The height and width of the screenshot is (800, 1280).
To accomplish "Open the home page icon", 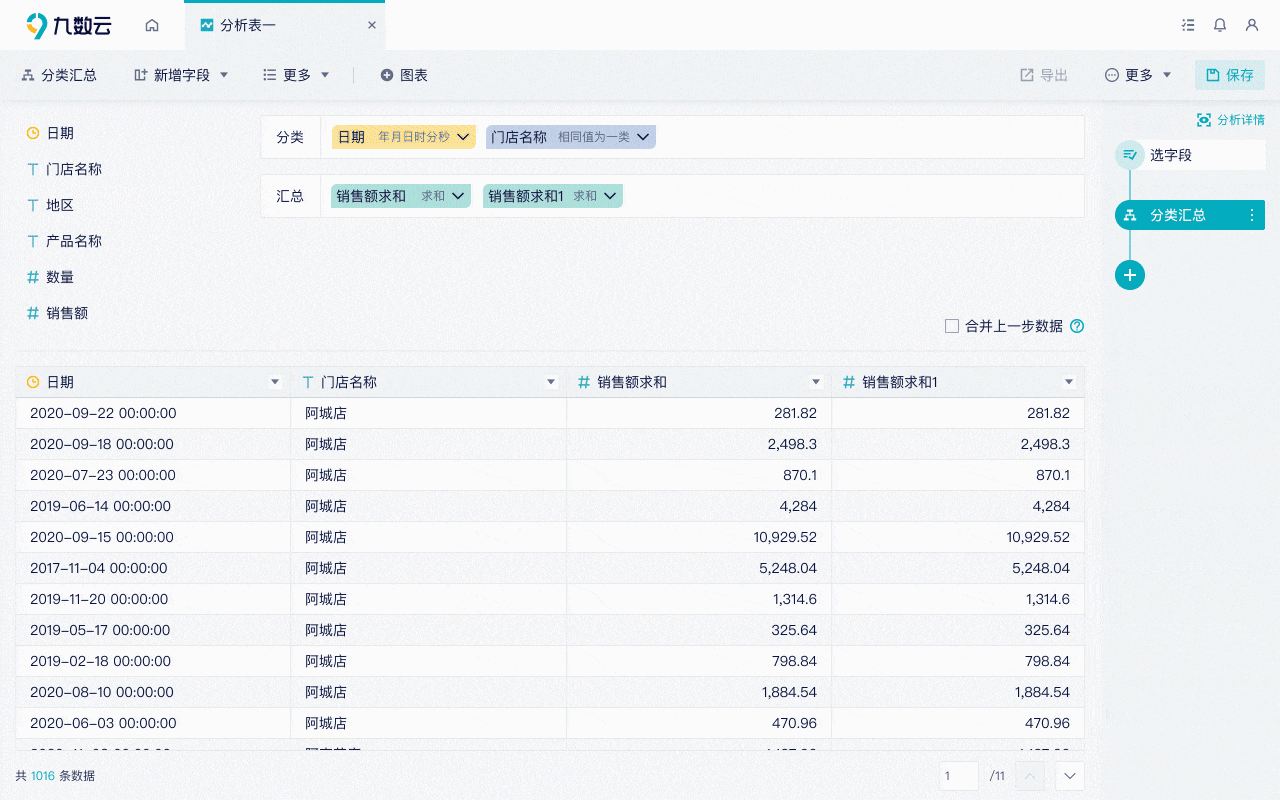I will tap(152, 25).
